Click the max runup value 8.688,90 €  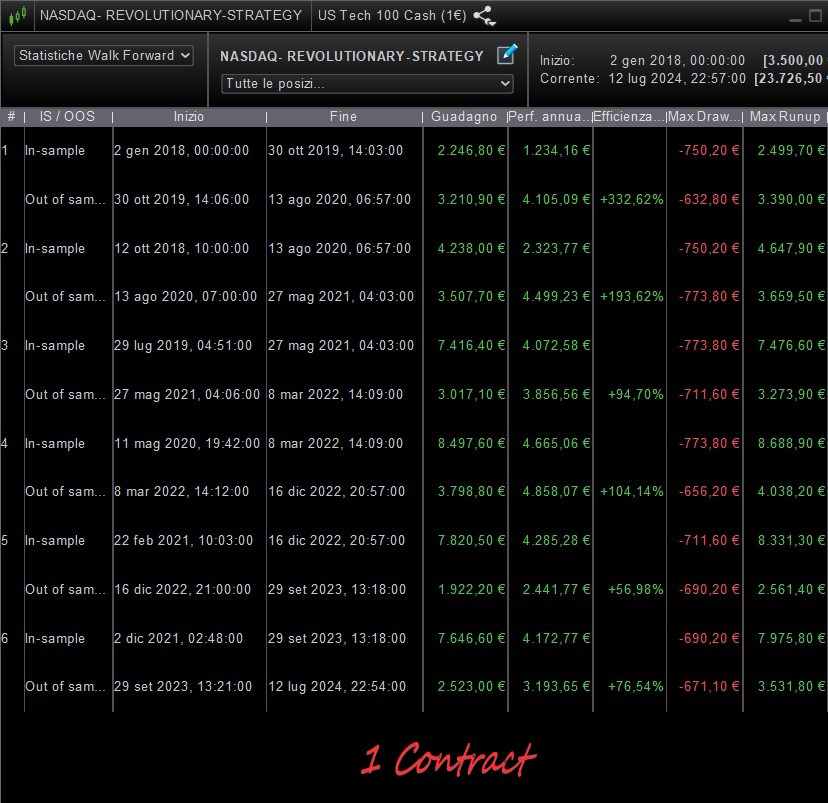coord(792,443)
